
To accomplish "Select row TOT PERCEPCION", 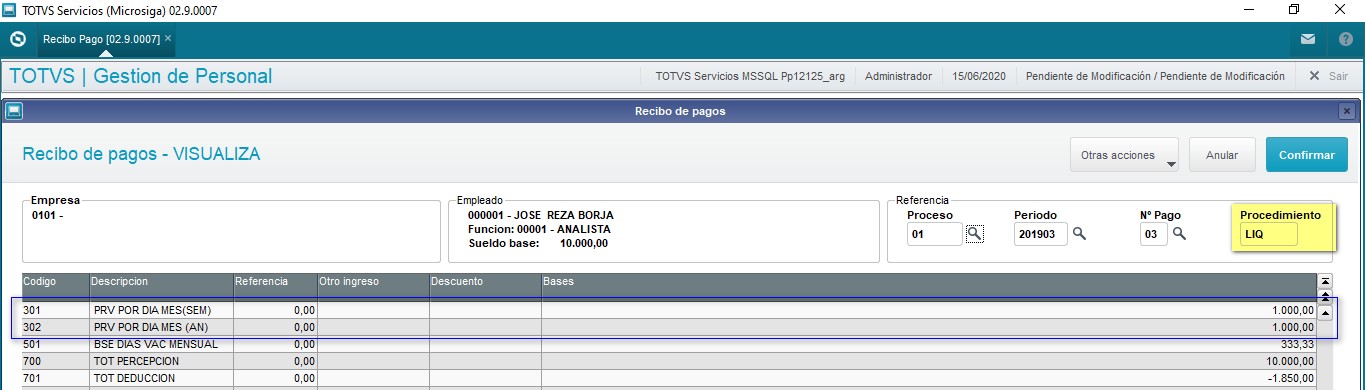I will [x=669, y=361].
